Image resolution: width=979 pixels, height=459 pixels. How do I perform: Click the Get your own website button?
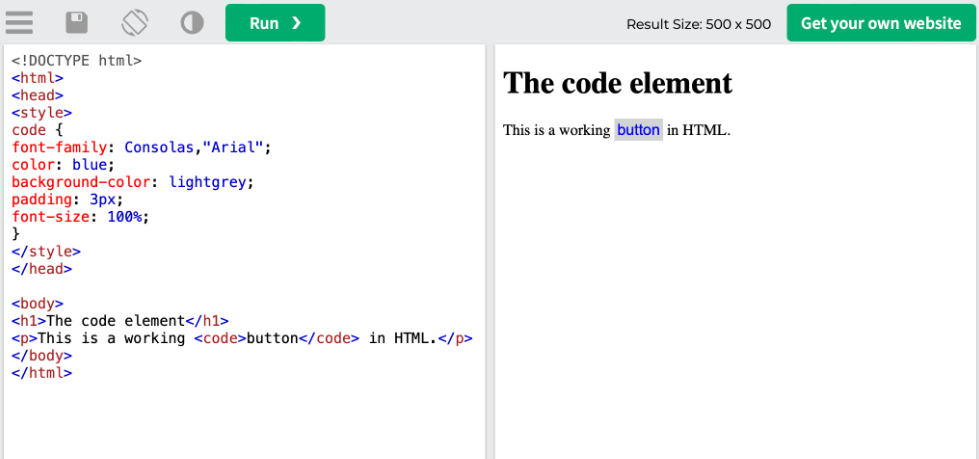[880, 23]
